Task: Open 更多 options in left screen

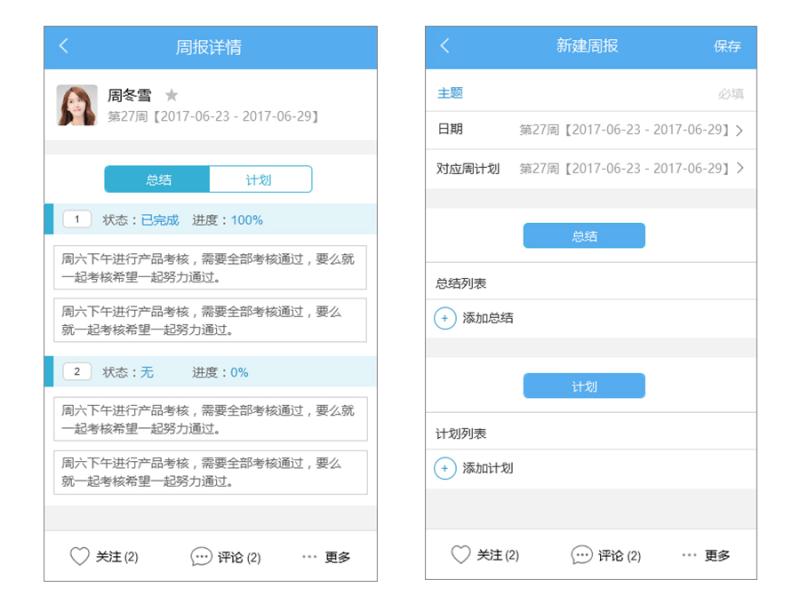Action: coord(327,557)
